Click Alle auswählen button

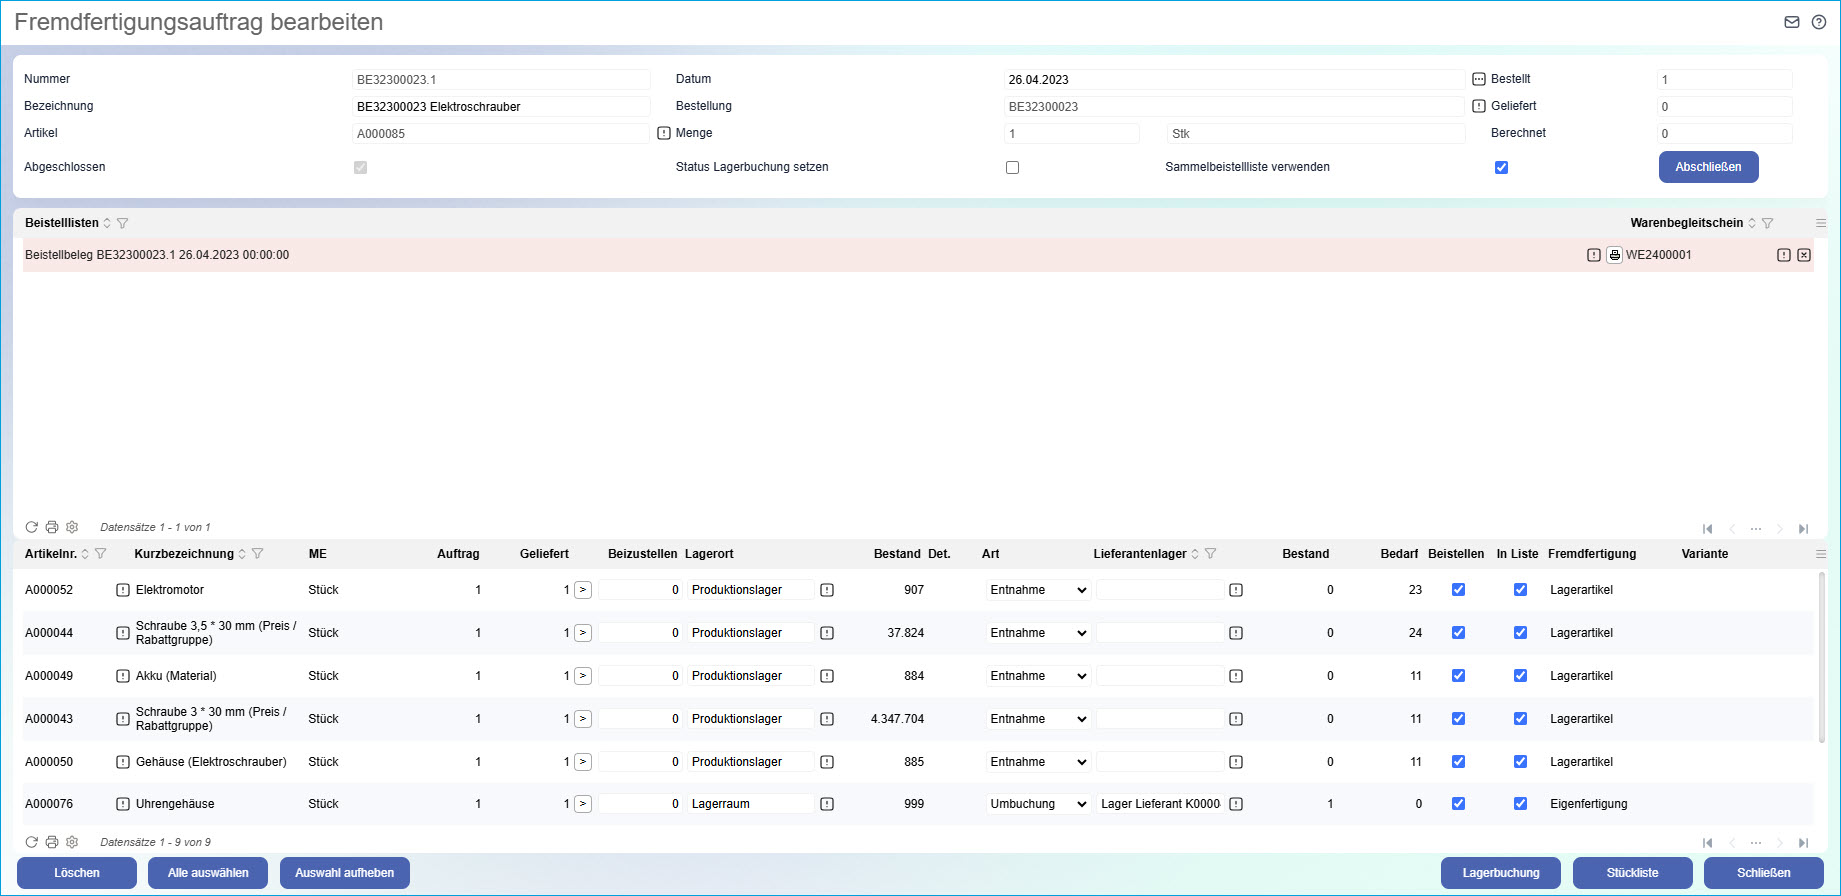(x=208, y=873)
